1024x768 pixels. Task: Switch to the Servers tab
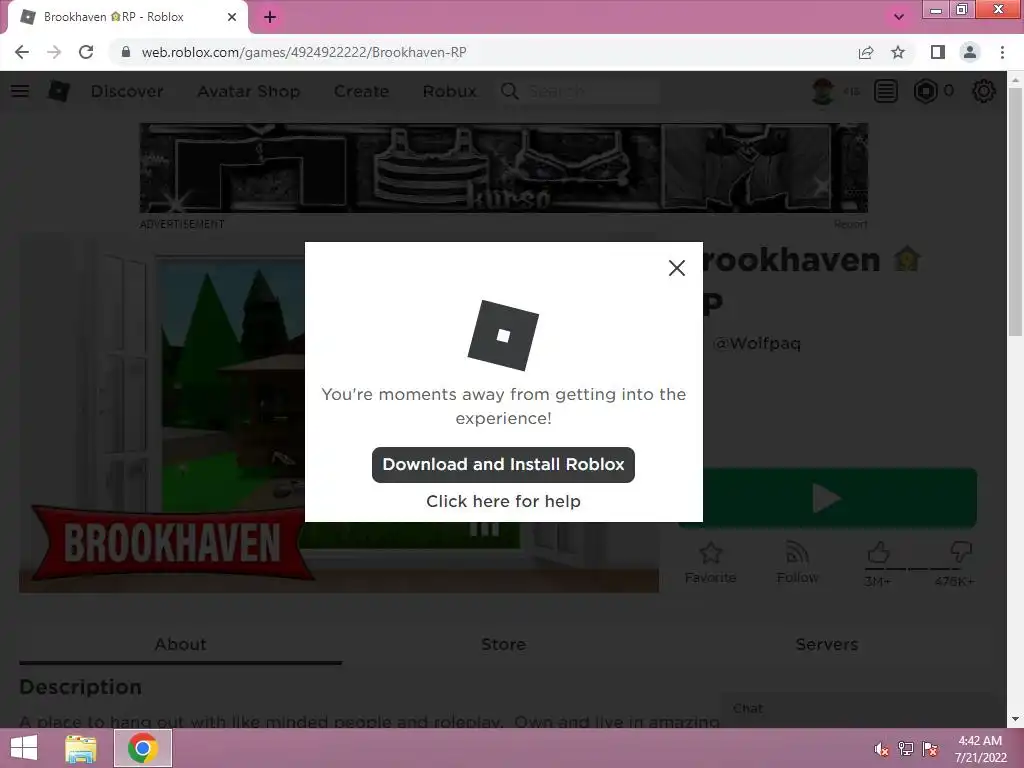click(827, 644)
